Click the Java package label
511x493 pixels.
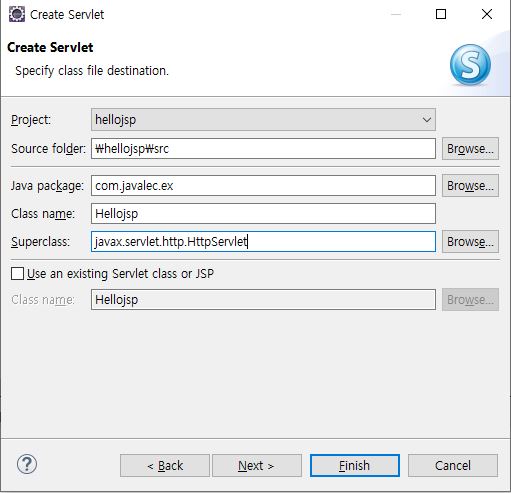click(47, 186)
